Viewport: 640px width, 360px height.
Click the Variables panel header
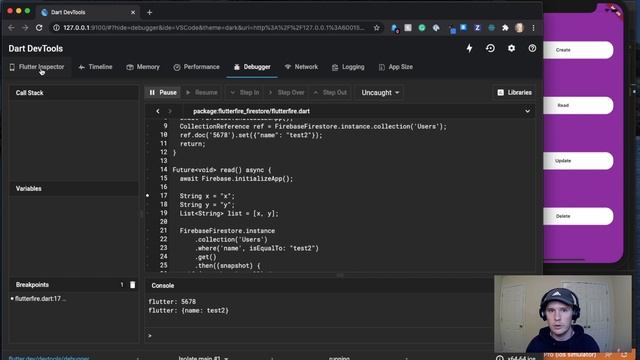point(73,189)
